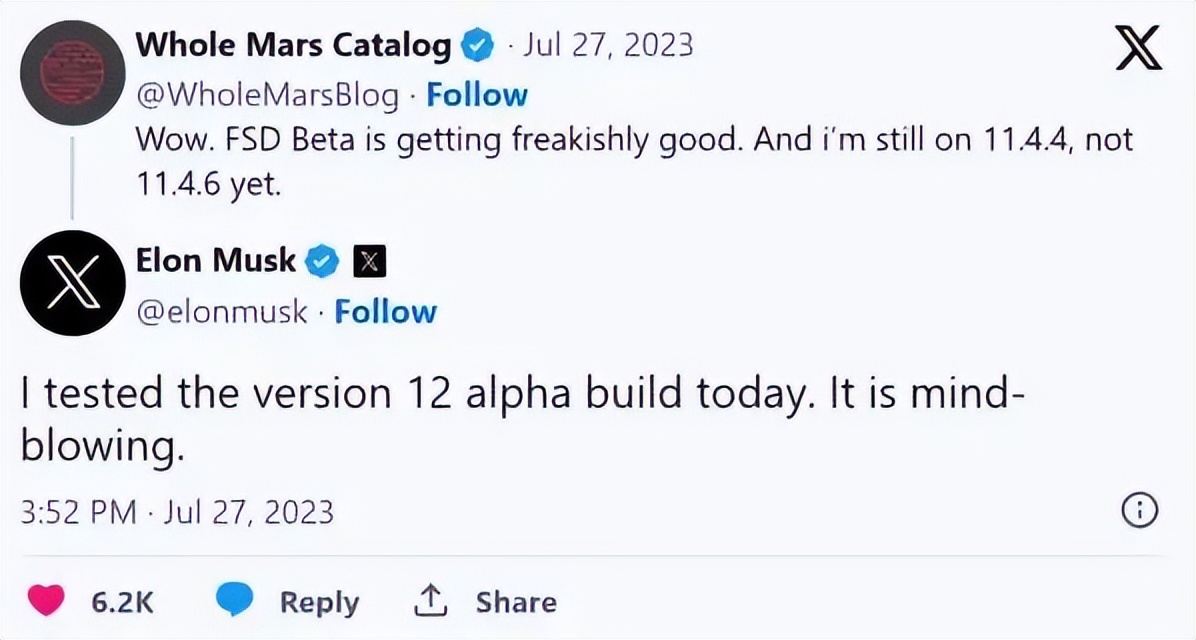Click the X logo in the top corner
The height and width of the screenshot is (640, 1196).
click(x=1139, y=48)
